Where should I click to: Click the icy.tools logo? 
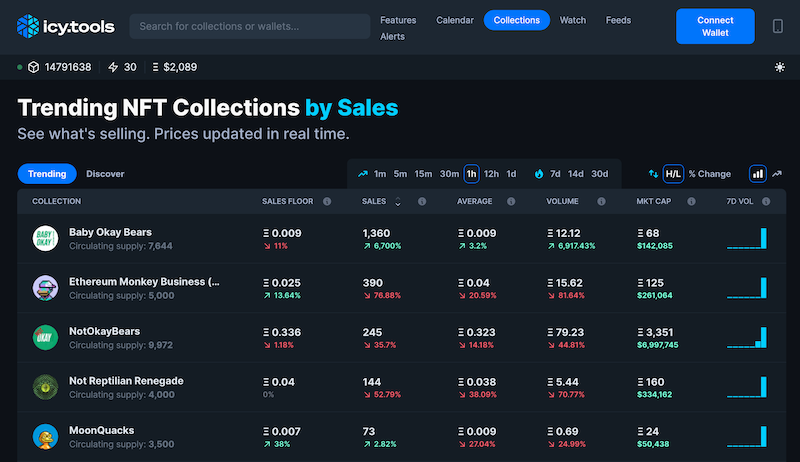tap(66, 26)
